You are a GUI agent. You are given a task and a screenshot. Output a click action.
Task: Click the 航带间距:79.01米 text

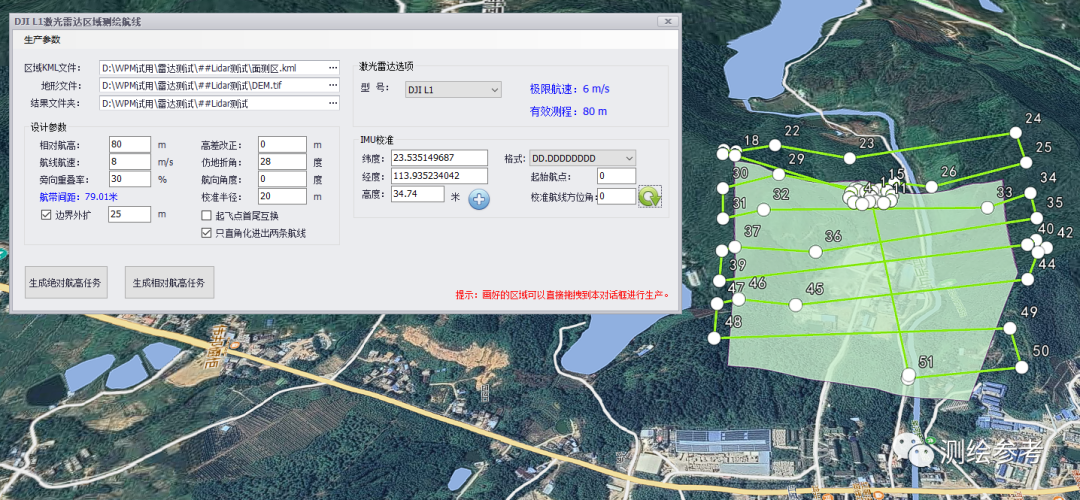coord(81,196)
